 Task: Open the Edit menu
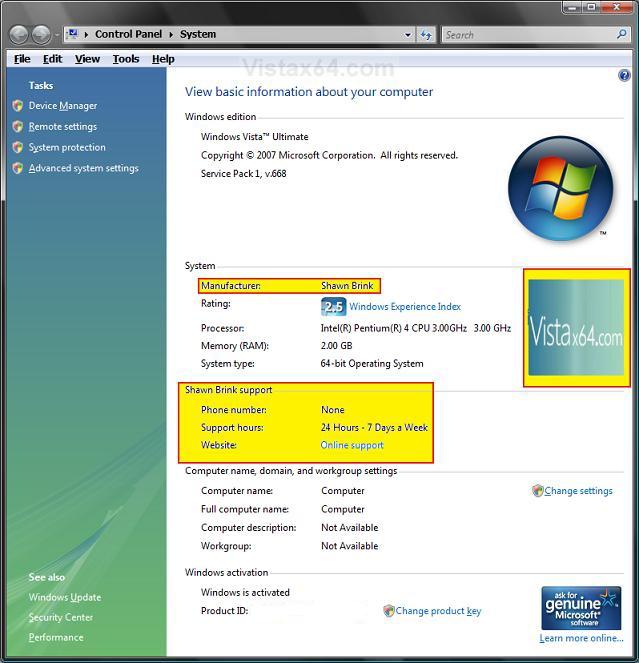tap(52, 59)
